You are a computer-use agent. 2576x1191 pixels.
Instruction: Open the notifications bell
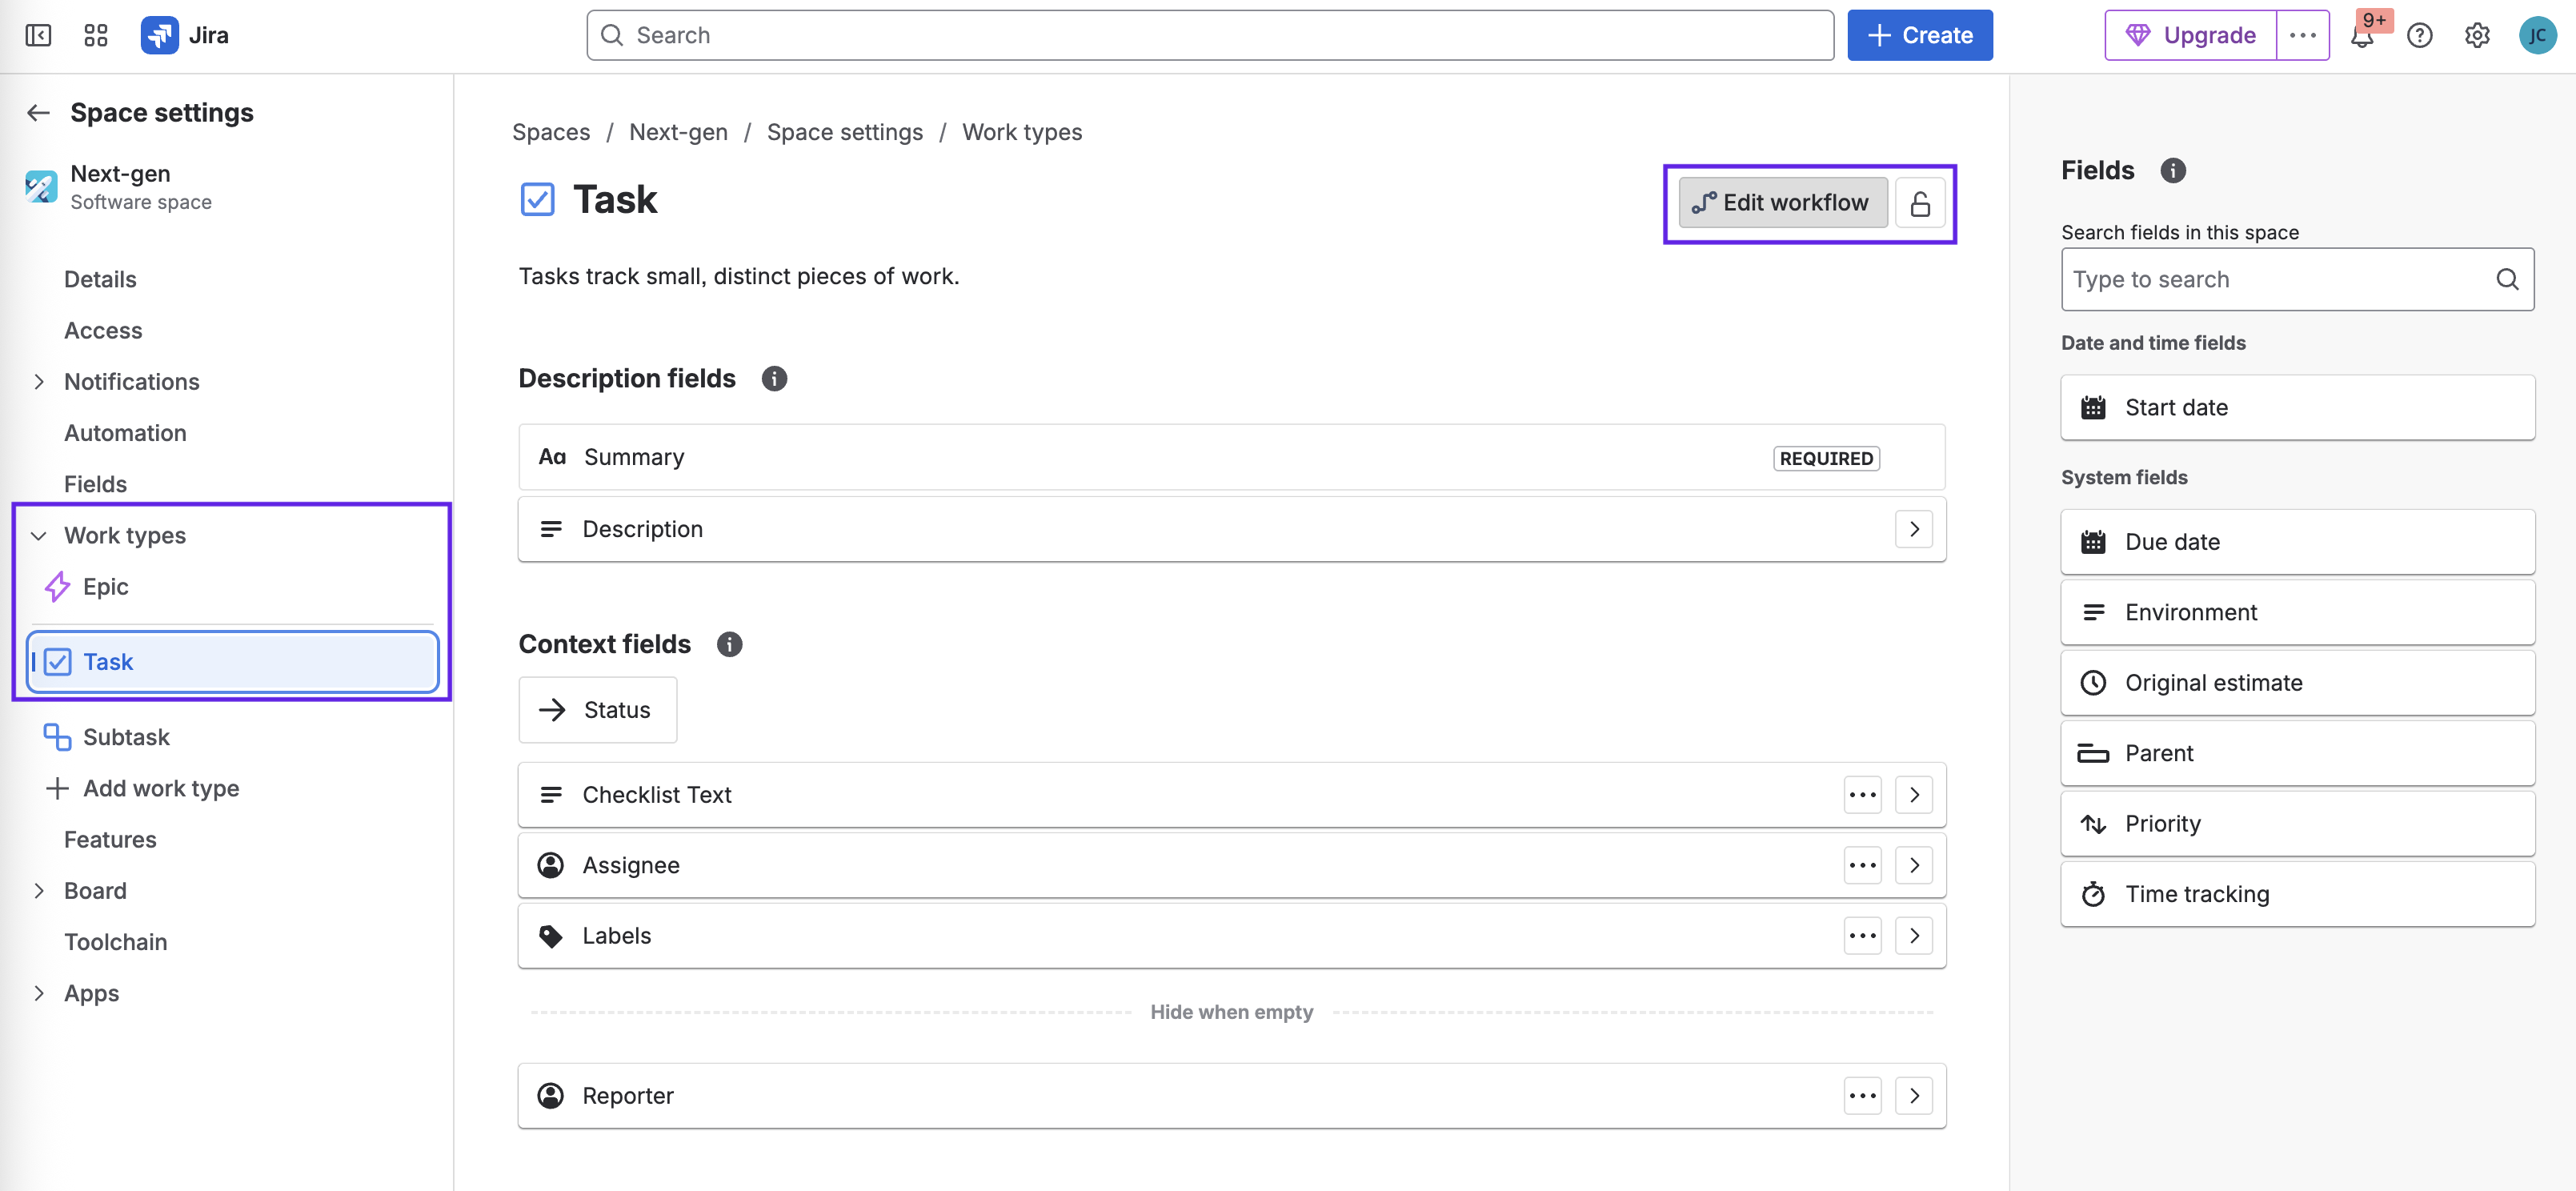[2361, 37]
